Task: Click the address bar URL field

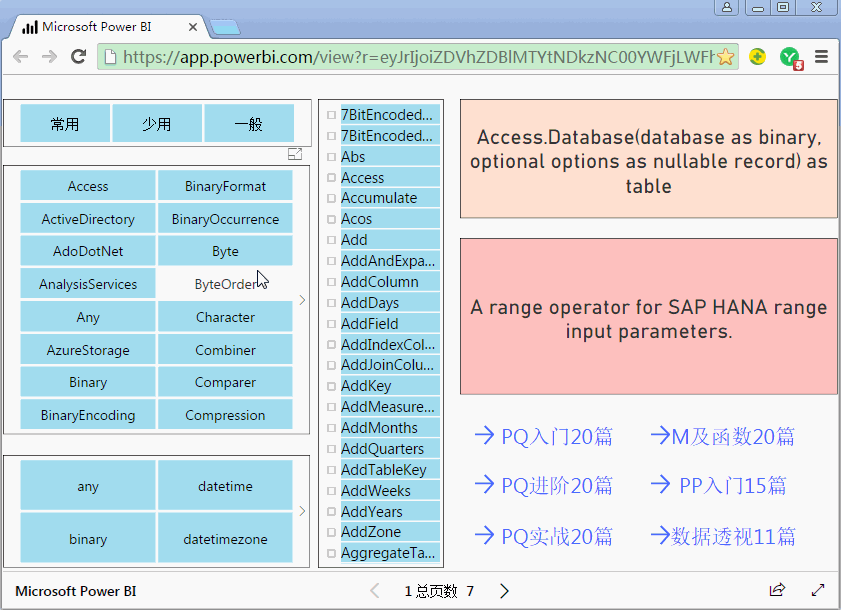Action: point(418,56)
